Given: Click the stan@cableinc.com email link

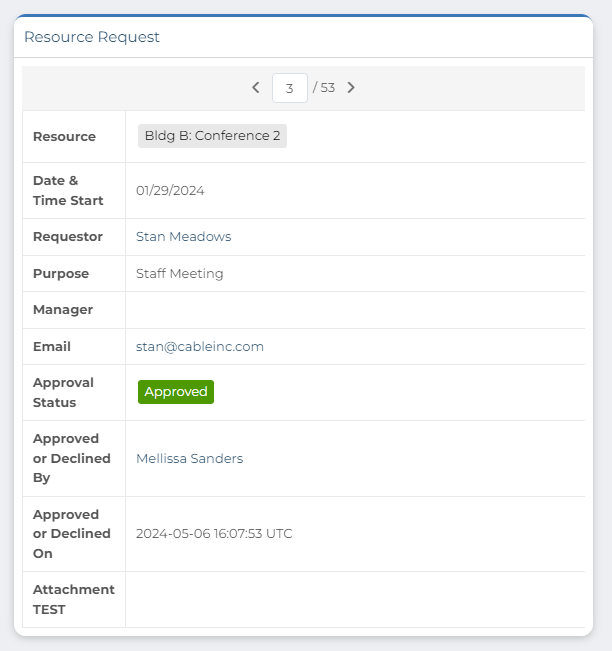Looking at the screenshot, I should [x=200, y=347].
